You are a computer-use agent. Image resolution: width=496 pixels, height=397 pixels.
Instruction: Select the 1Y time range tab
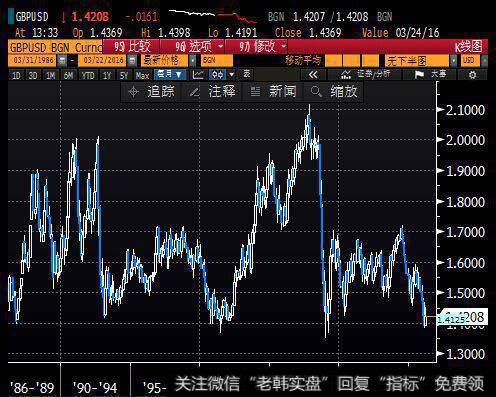point(107,75)
